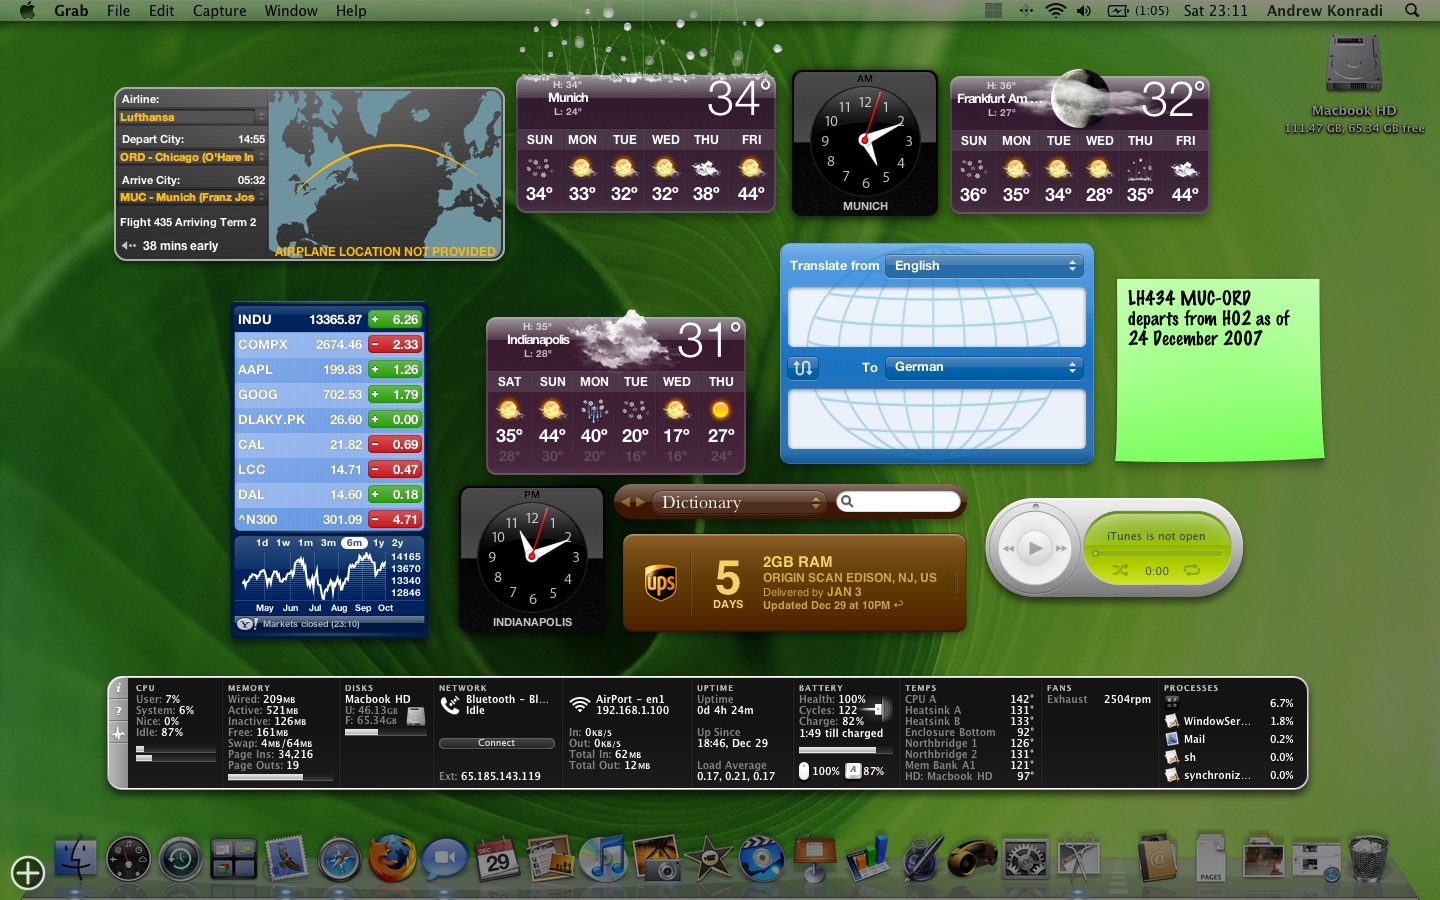Open the Capture menu
This screenshot has height=900, width=1440.
219,10
